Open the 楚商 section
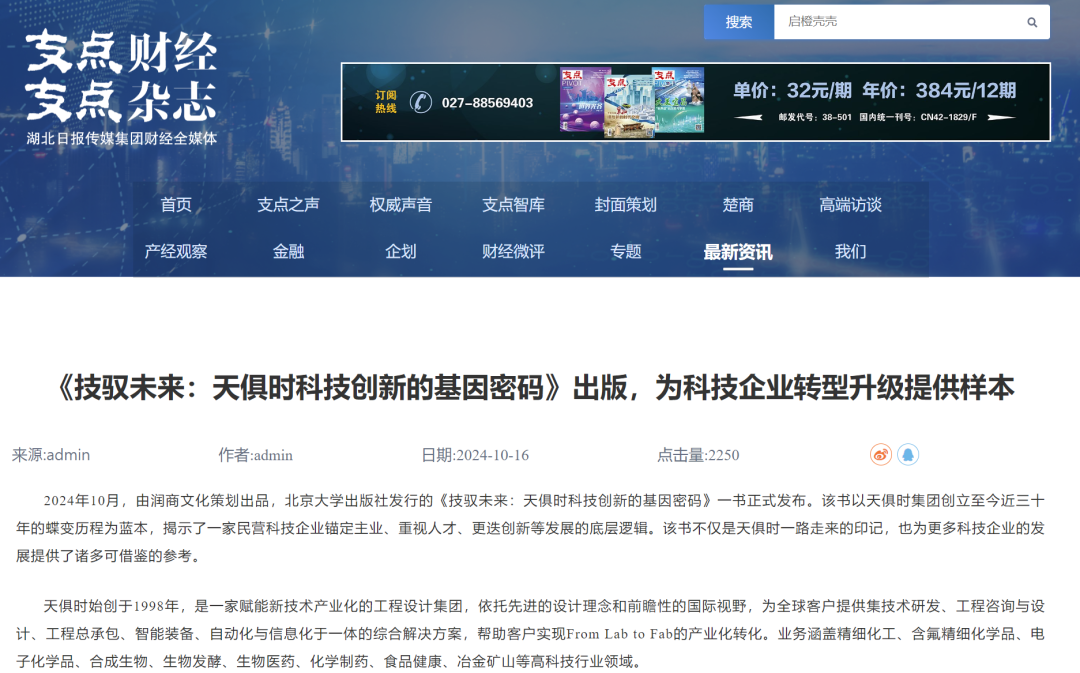 [x=738, y=205]
